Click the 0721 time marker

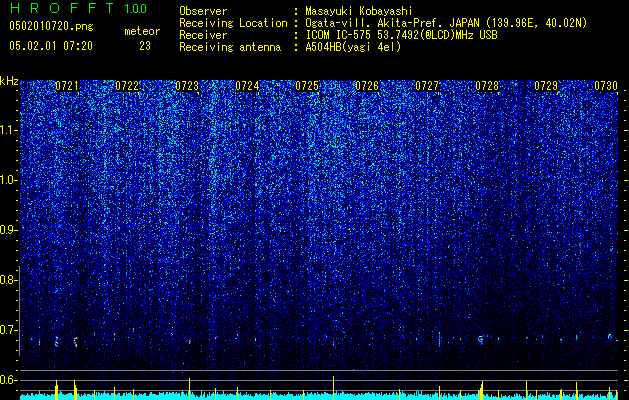tap(67, 86)
